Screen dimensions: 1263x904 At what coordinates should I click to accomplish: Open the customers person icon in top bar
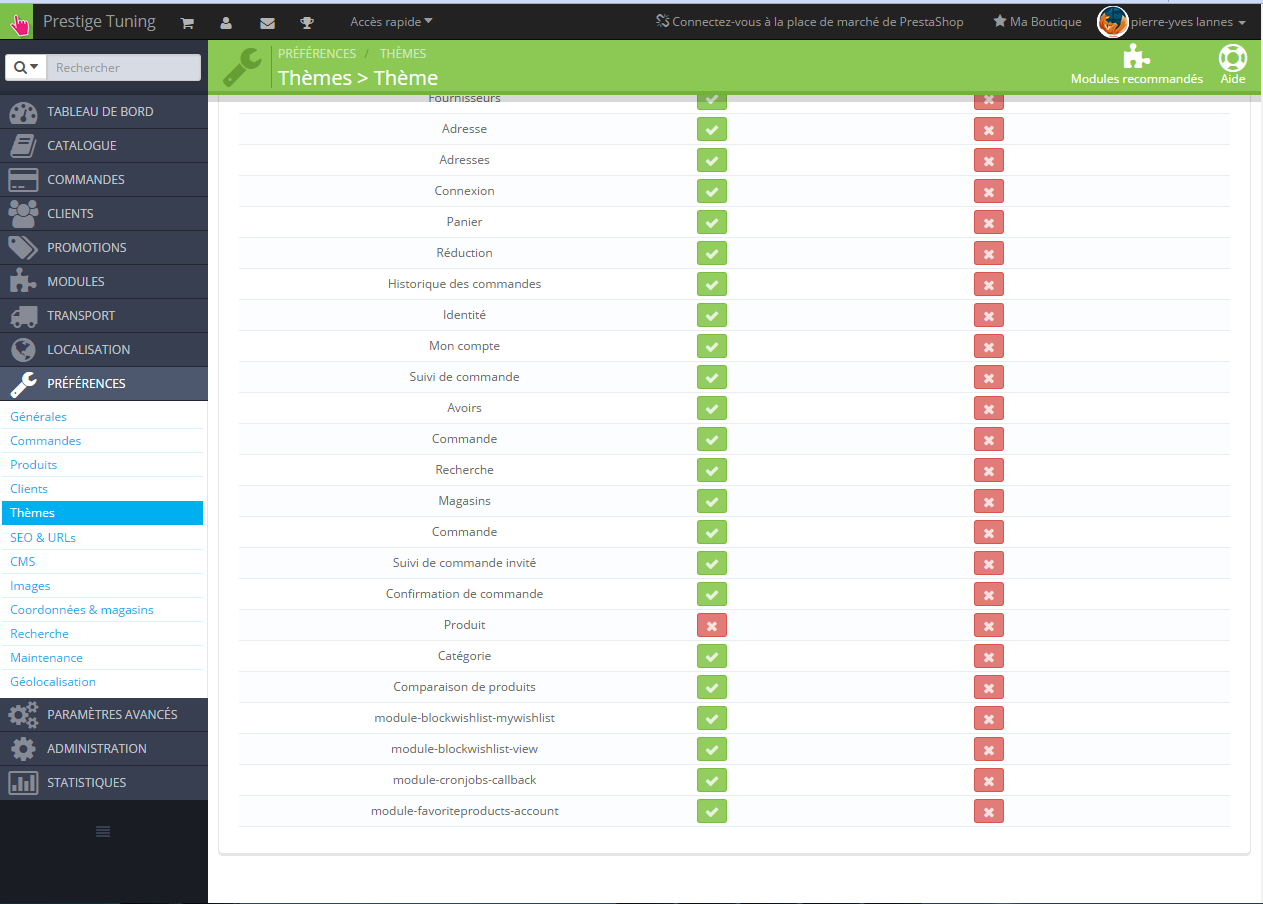226,22
